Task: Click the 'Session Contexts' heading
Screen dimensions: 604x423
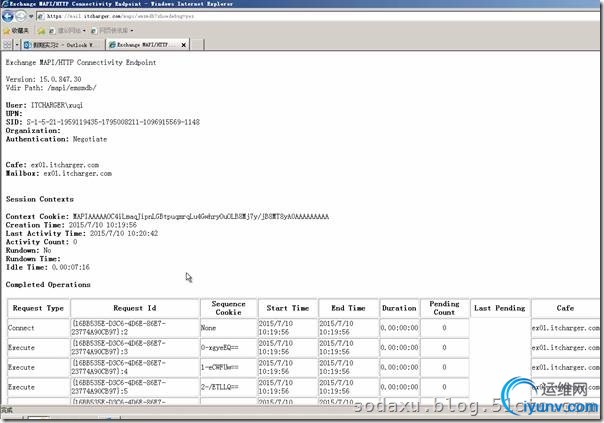Action: (x=40, y=199)
